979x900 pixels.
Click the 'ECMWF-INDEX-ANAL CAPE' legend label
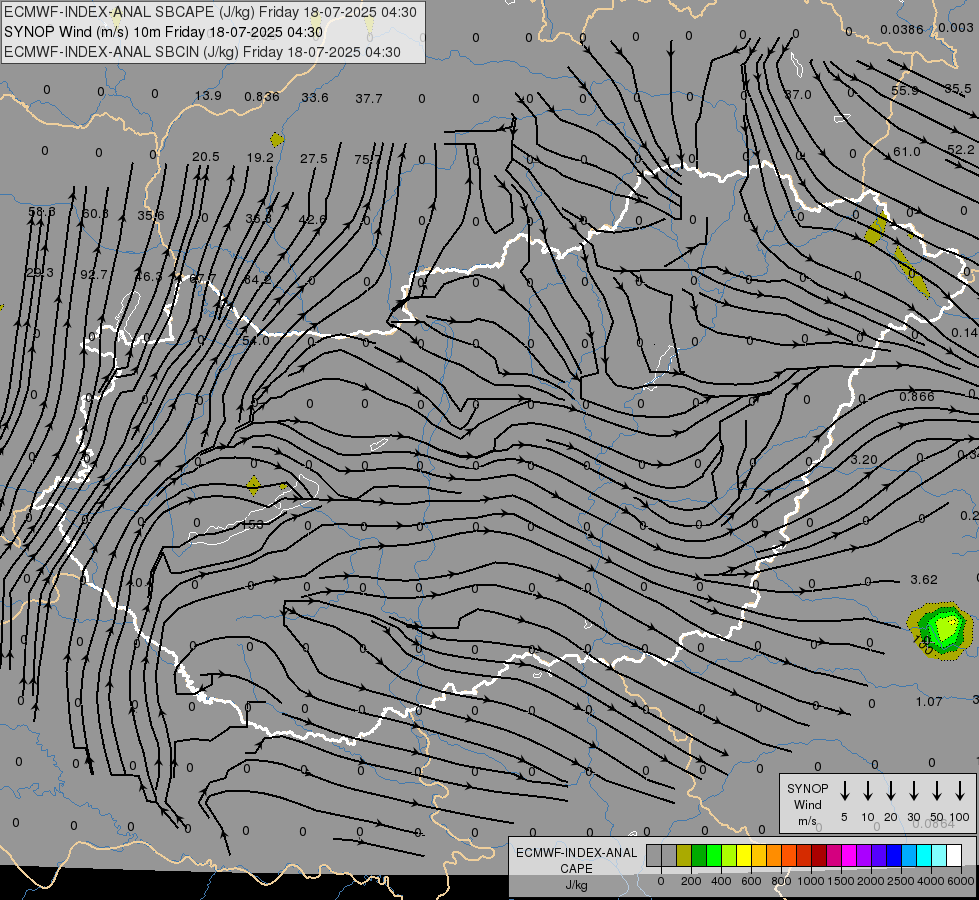576,861
